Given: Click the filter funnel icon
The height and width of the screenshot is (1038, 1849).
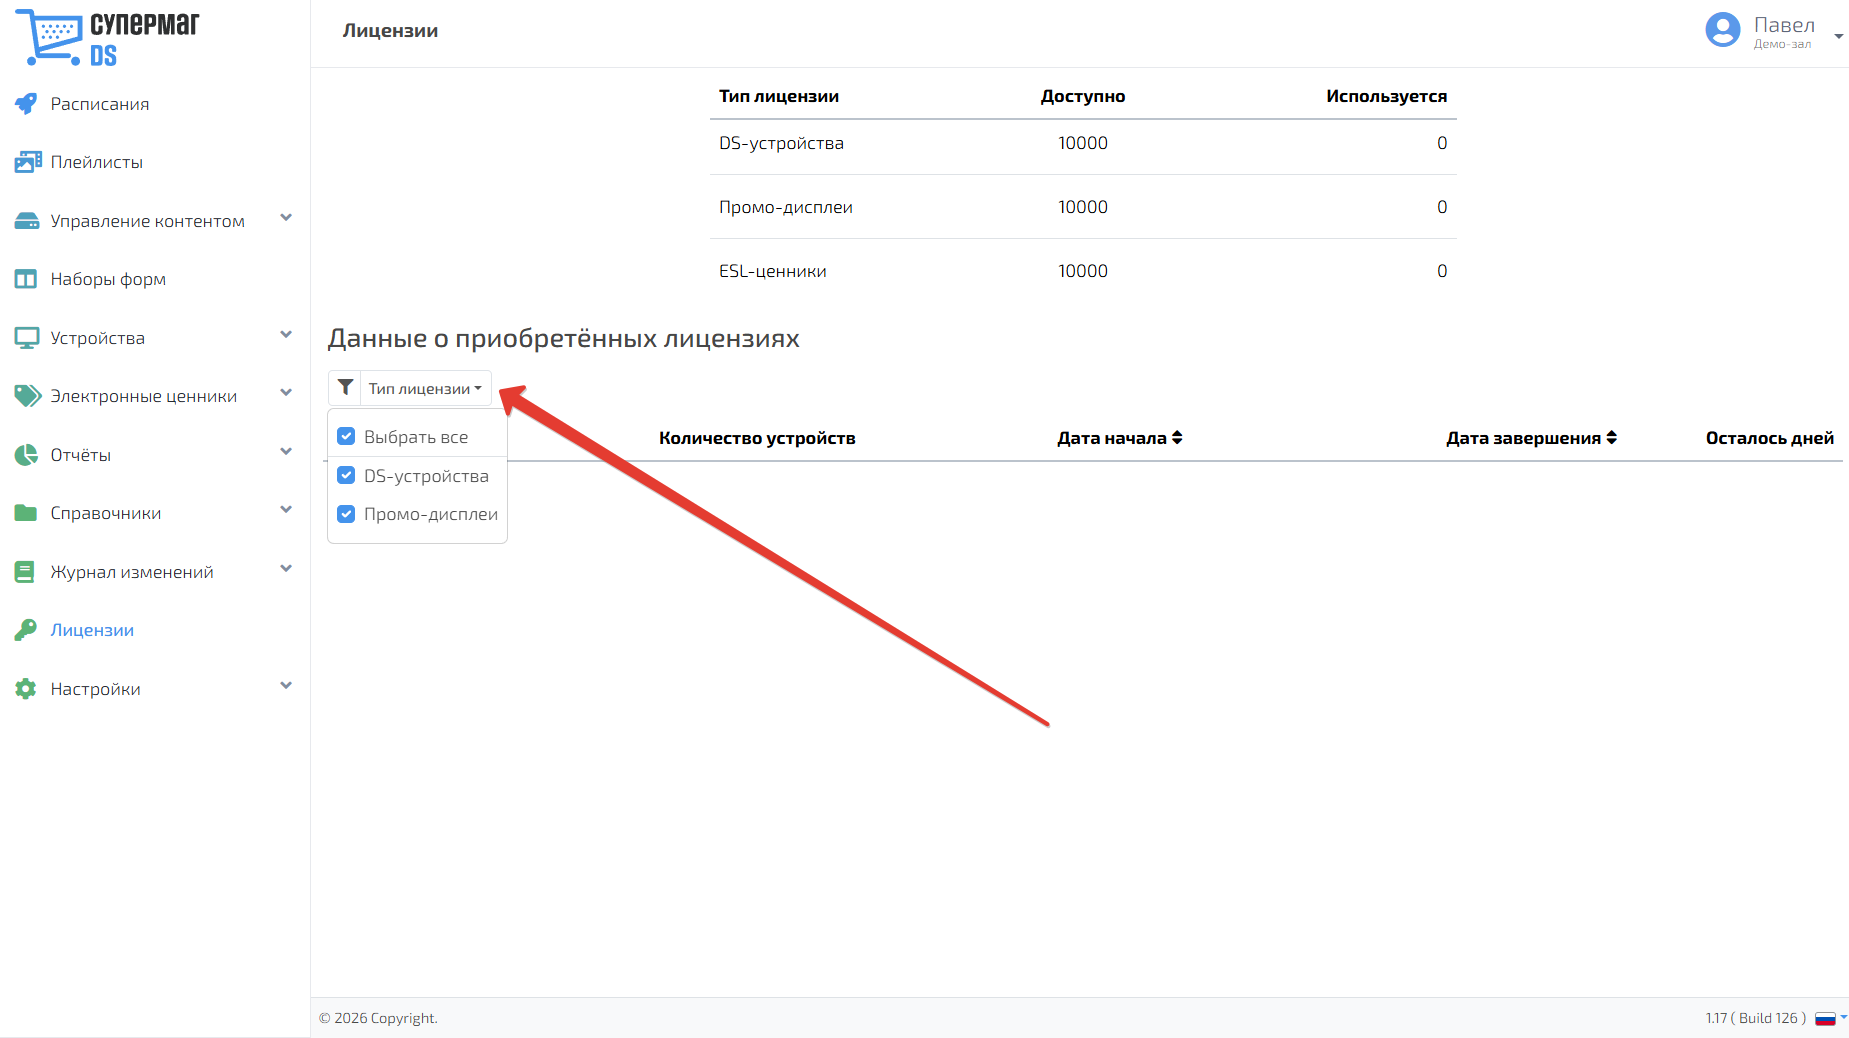Looking at the screenshot, I should point(345,388).
